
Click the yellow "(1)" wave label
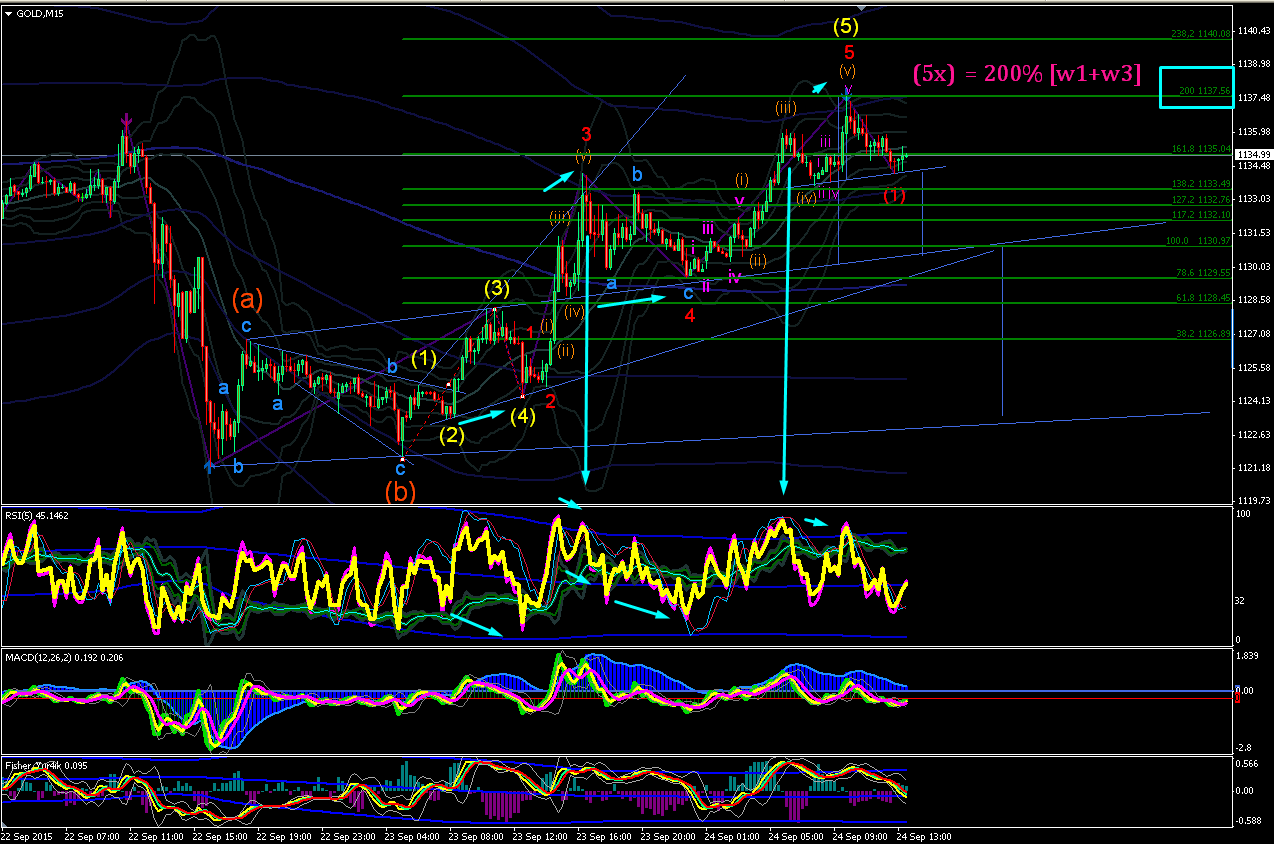[424, 357]
